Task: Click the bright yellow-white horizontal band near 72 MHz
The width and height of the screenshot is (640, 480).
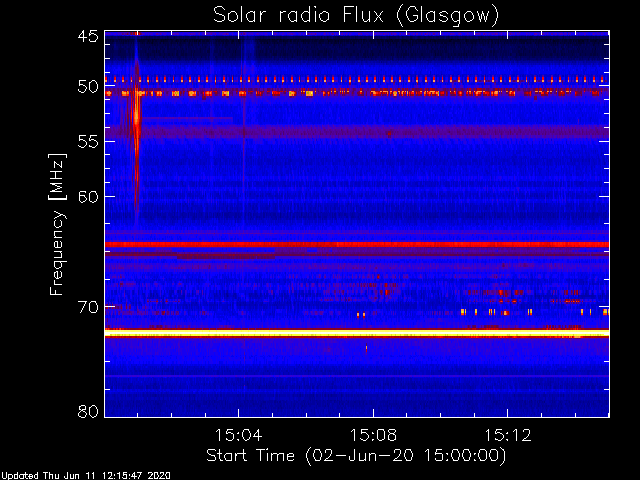Action: coord(357,333)
